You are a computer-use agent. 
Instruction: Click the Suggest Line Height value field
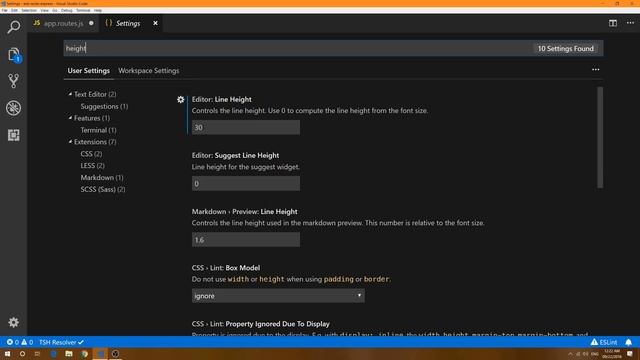246,184
